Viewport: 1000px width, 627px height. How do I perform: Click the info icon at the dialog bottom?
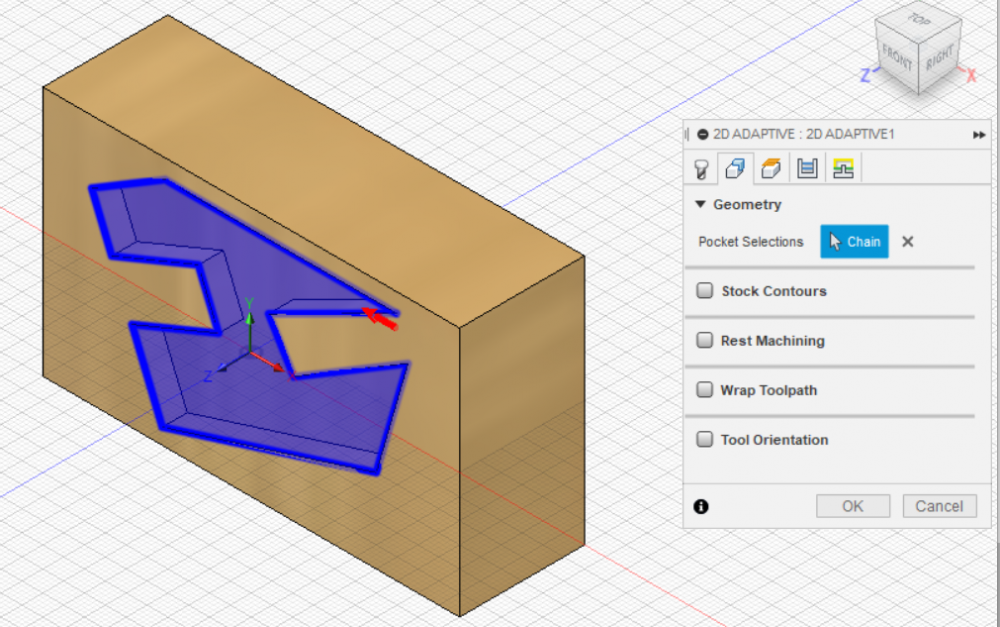pos(701,506)
